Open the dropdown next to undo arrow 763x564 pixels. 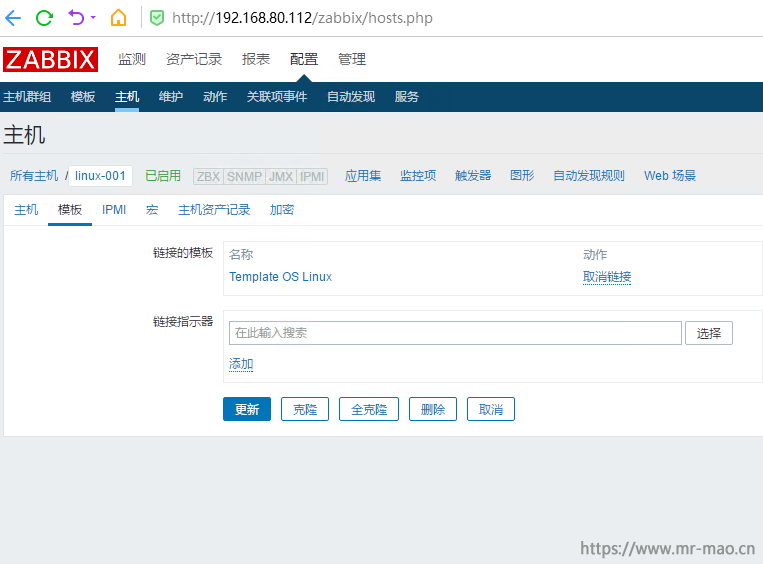pos(93,18)
